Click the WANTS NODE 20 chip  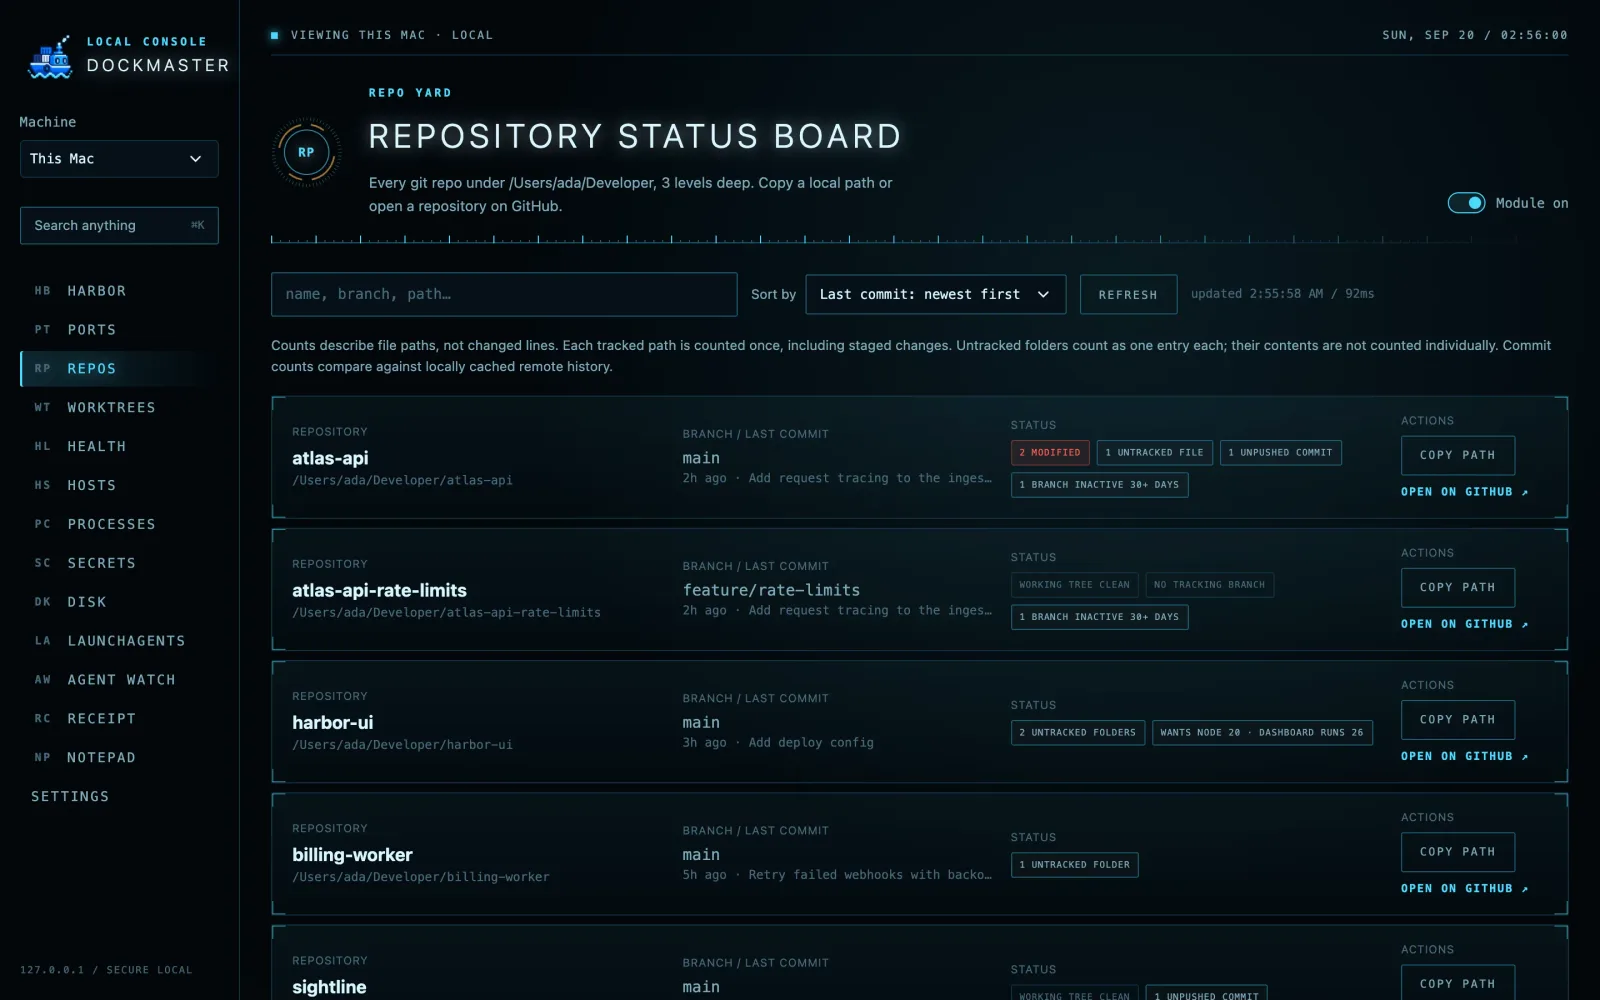1263,733
